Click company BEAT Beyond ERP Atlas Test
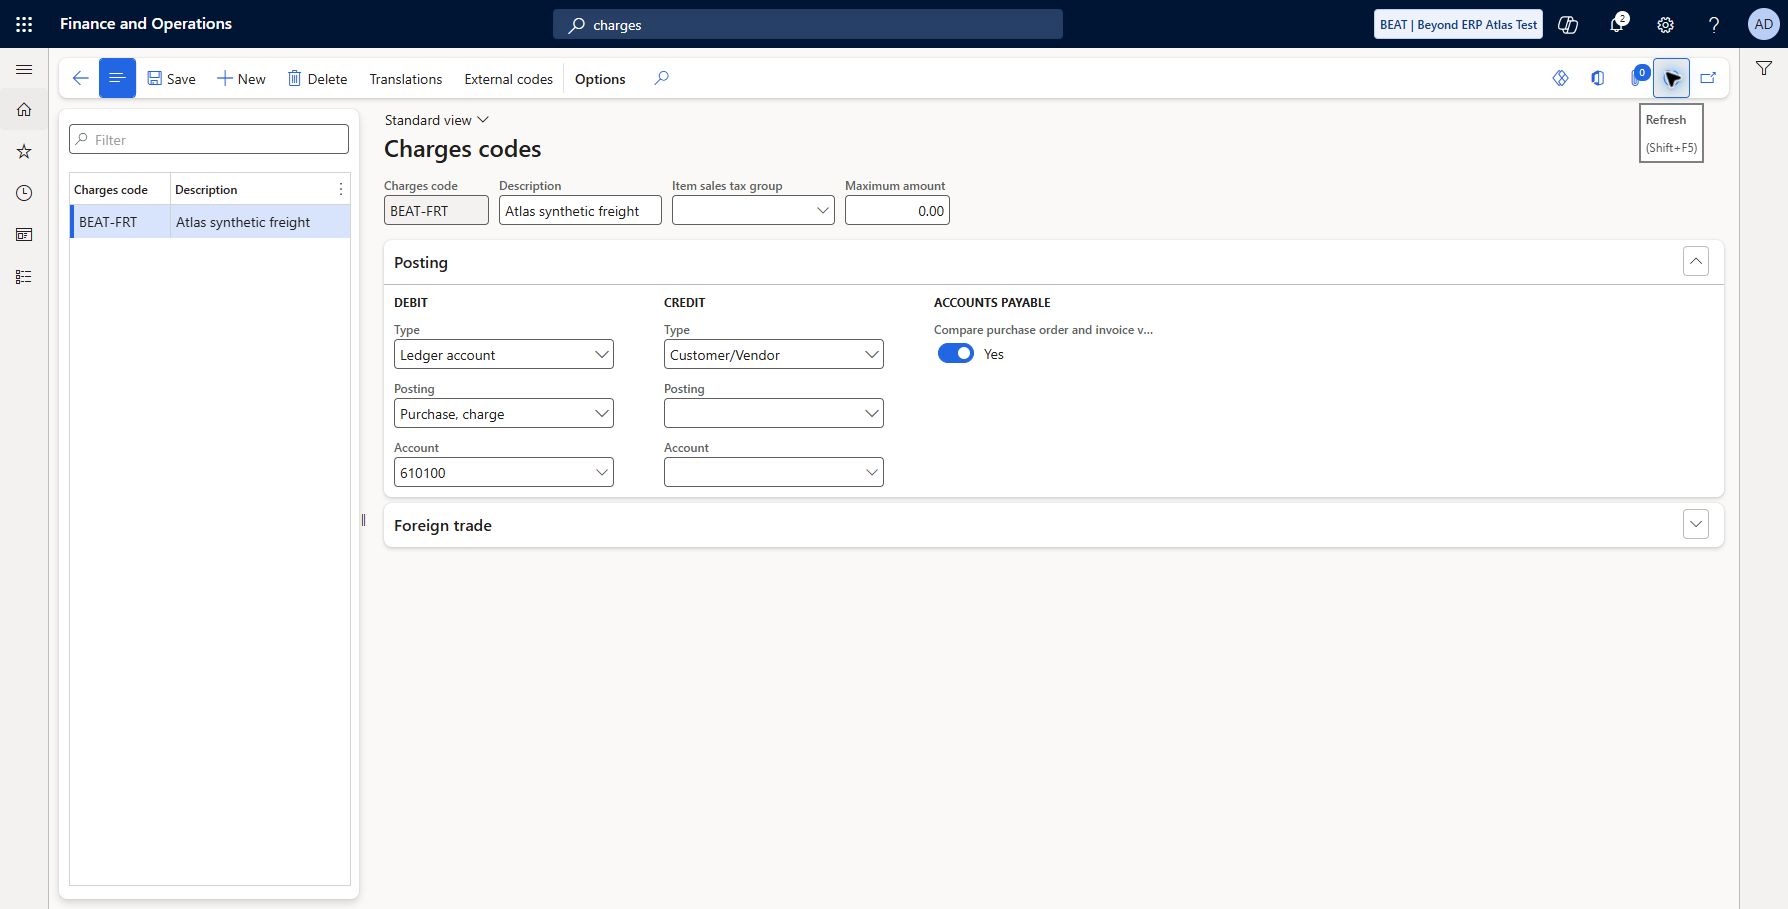The width and height of the screenshot is (1788, 909). tap(1458, 24)
